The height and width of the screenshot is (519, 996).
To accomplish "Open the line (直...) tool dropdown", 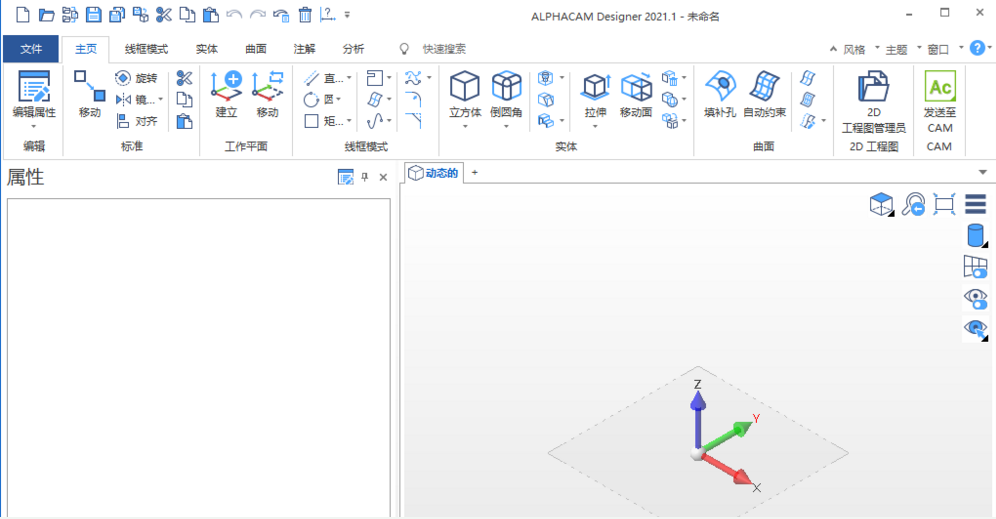I will pyautogui.click(x=349, y=78).
